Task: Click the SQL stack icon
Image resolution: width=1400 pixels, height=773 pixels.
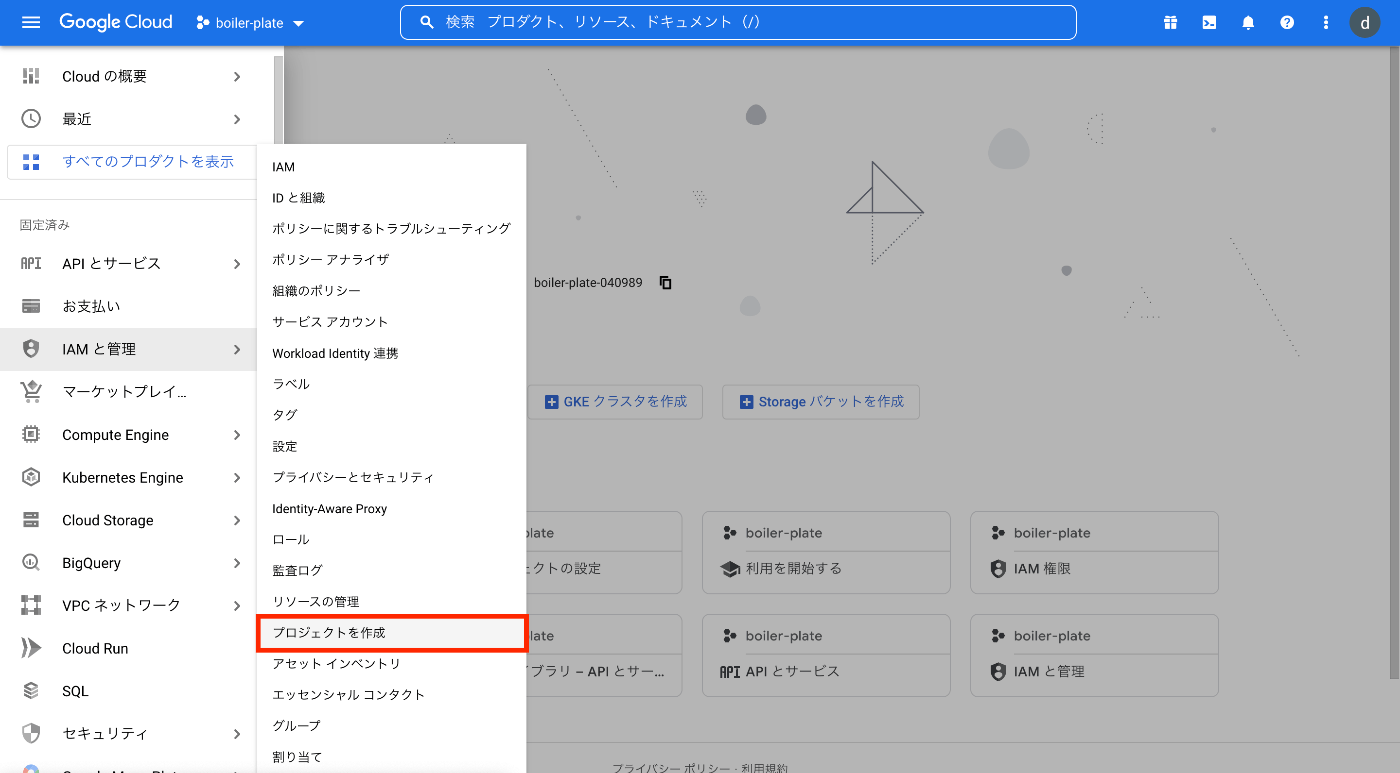Action: [x=31, y=691]
